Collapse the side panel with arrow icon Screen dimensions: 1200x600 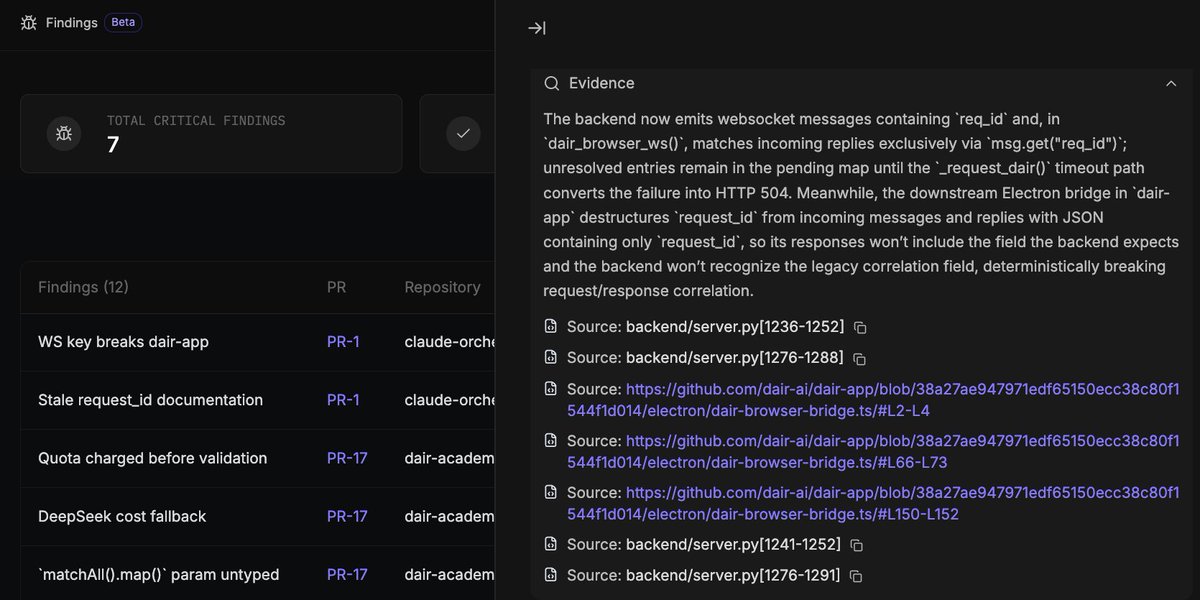537,28
